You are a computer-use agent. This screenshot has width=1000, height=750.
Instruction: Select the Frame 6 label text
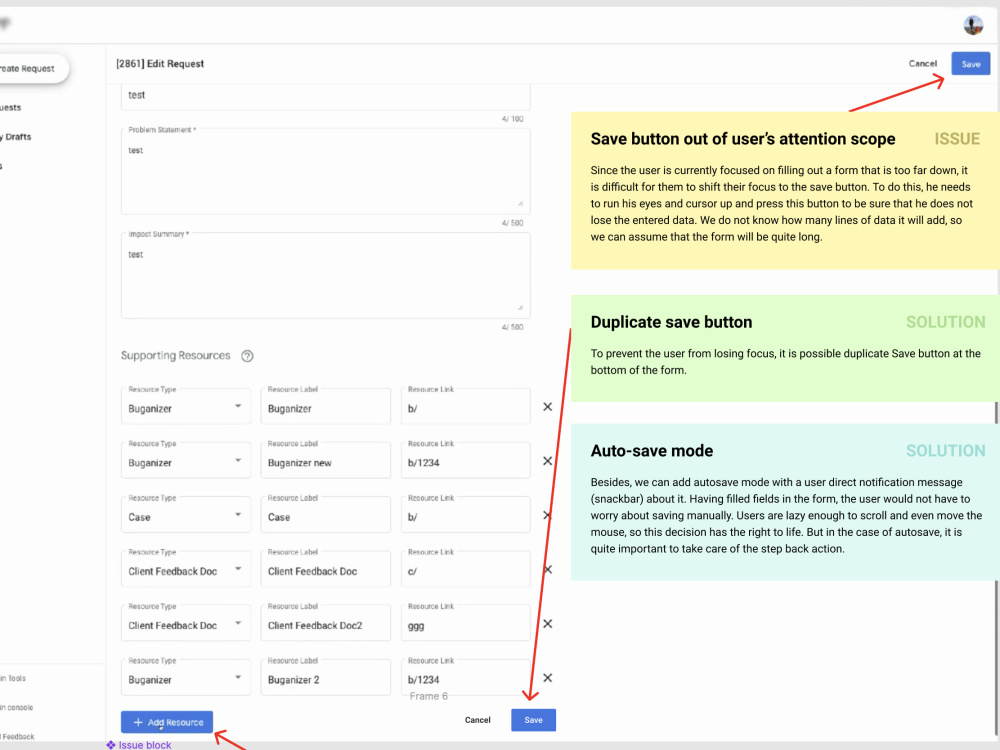tap(429, 696)
